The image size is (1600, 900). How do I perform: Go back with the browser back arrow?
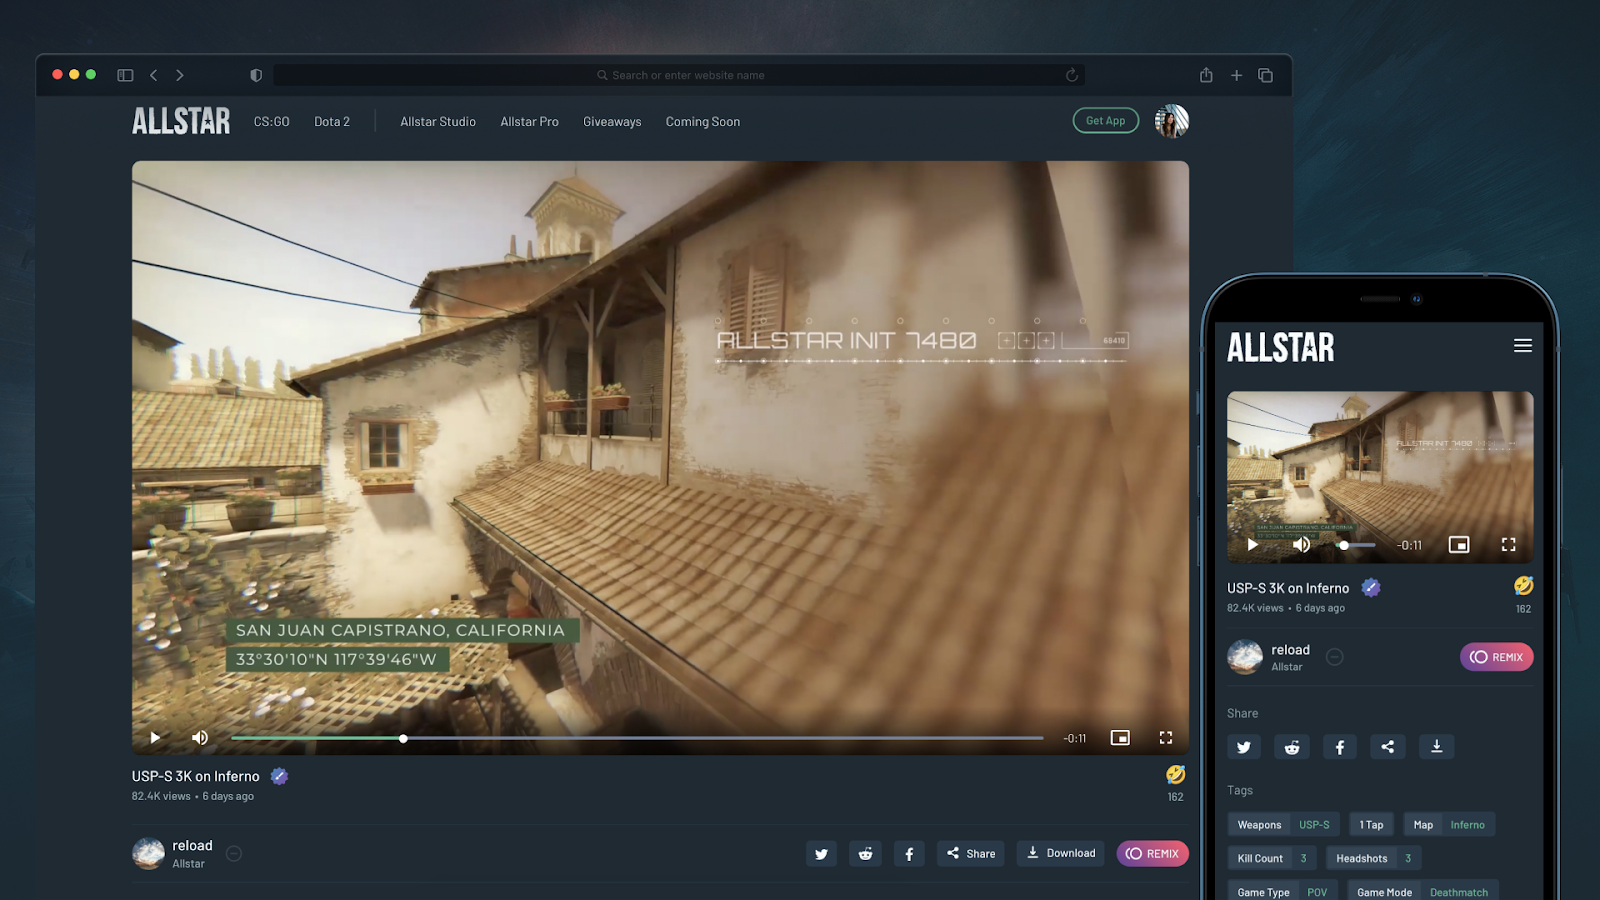[x=153, y=75]
